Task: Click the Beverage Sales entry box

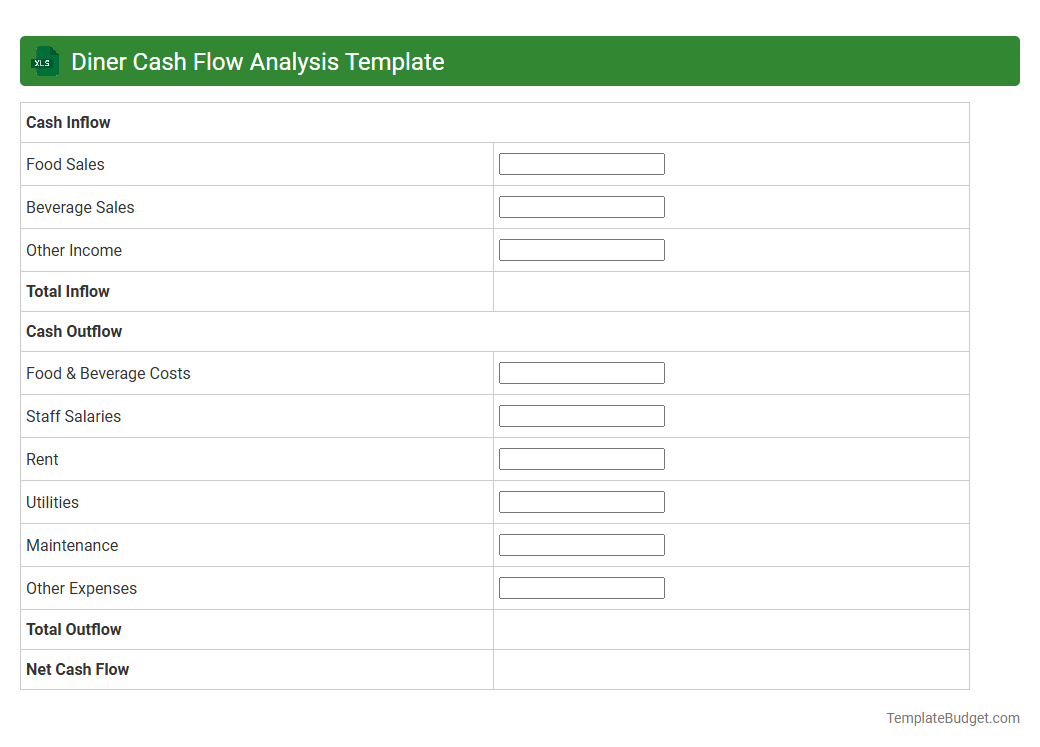Action: [581, 206]
